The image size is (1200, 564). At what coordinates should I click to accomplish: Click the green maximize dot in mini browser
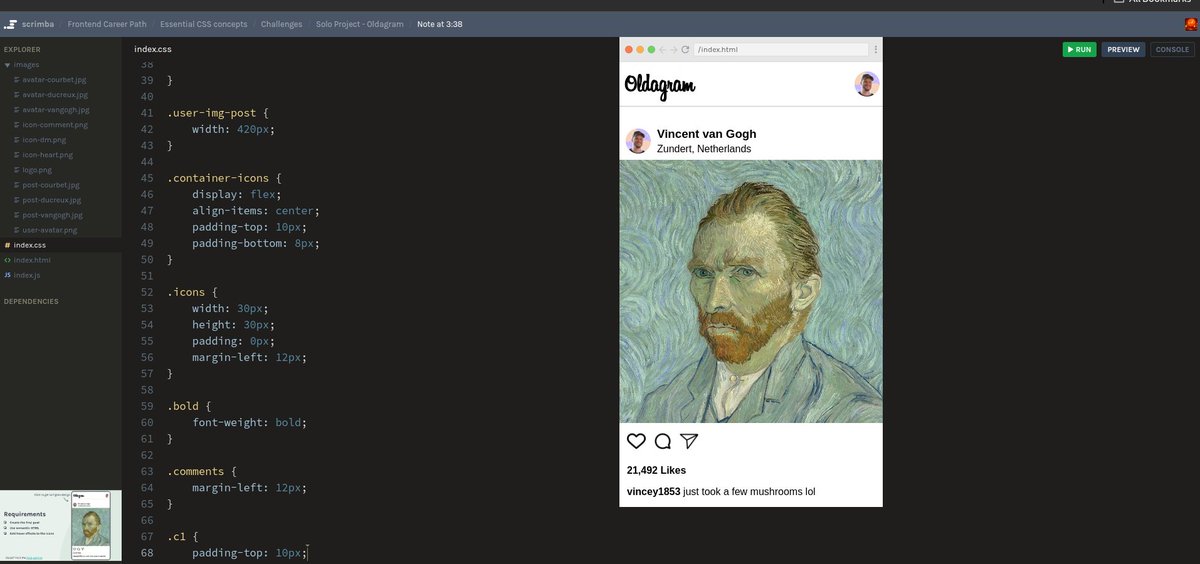[651, 49]
